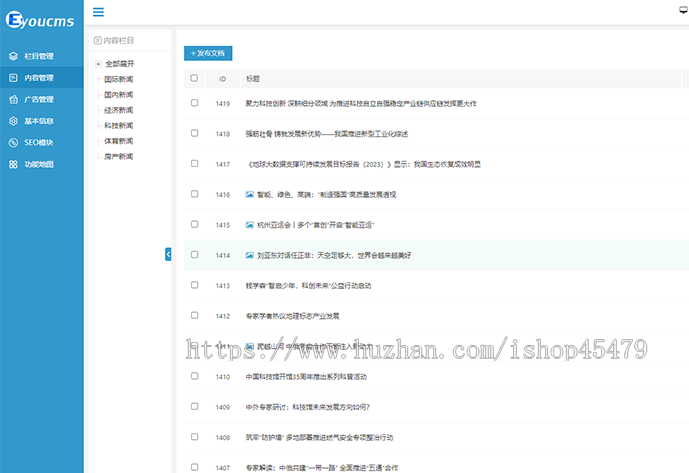
Task: Select 国内新闻 in the column tree
Action: tap(119, 95)
